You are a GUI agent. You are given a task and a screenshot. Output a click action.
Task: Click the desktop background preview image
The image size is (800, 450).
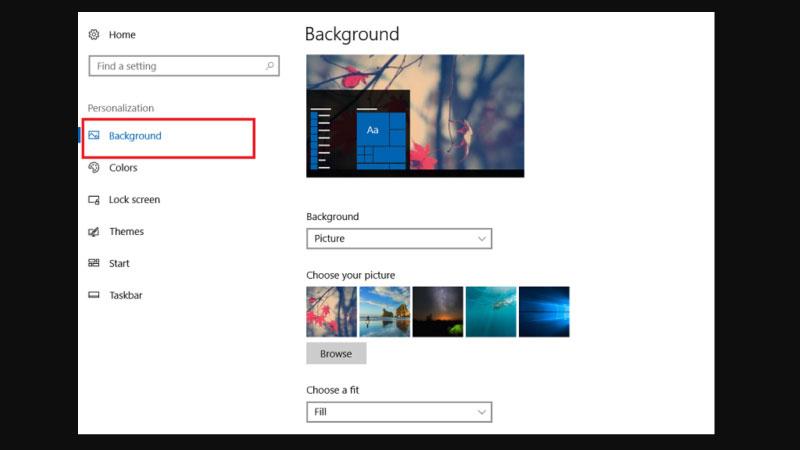pyautogui.click(x=414, y=115)
